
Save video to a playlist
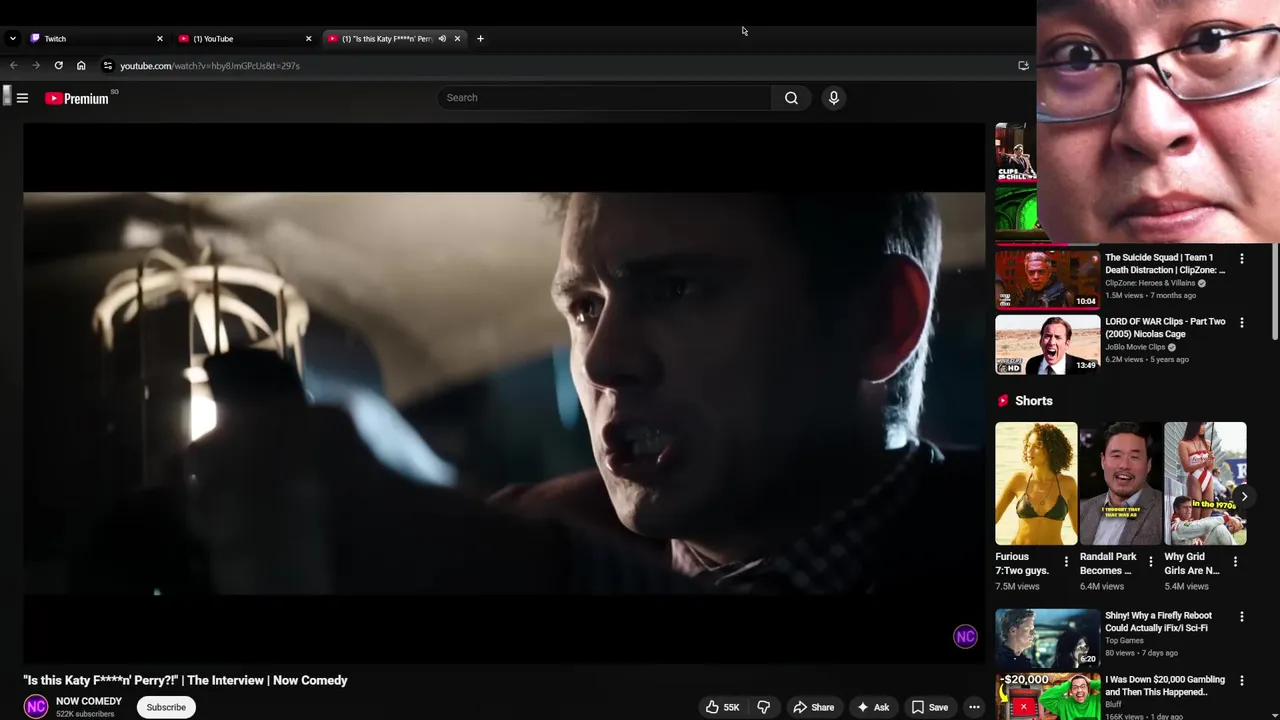point(929,707)
